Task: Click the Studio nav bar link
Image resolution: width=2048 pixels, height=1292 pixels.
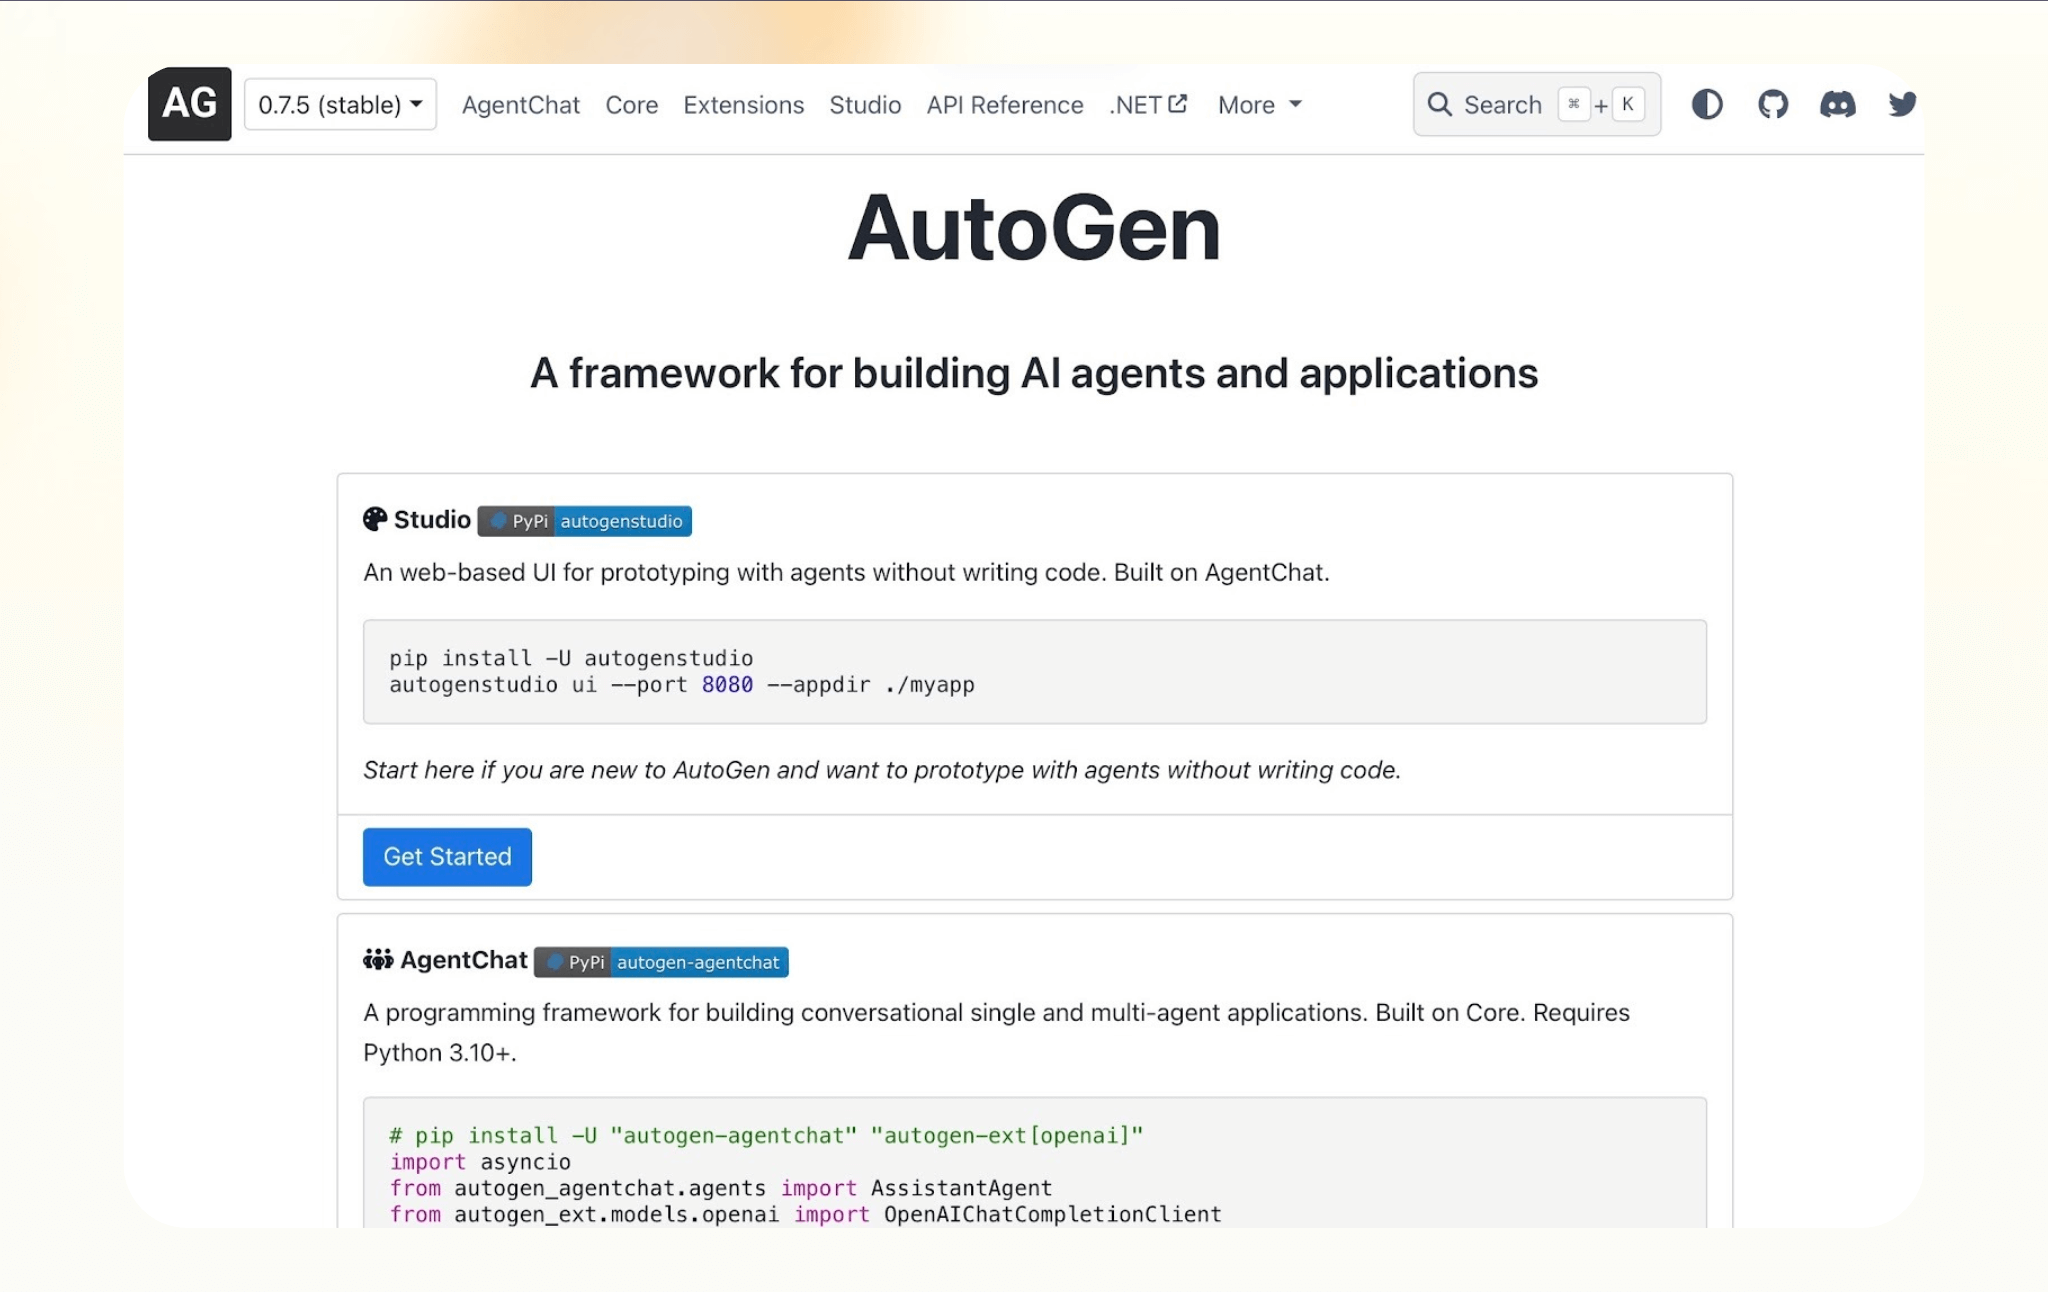Action: pyautogui.click(x=865, y=105)
